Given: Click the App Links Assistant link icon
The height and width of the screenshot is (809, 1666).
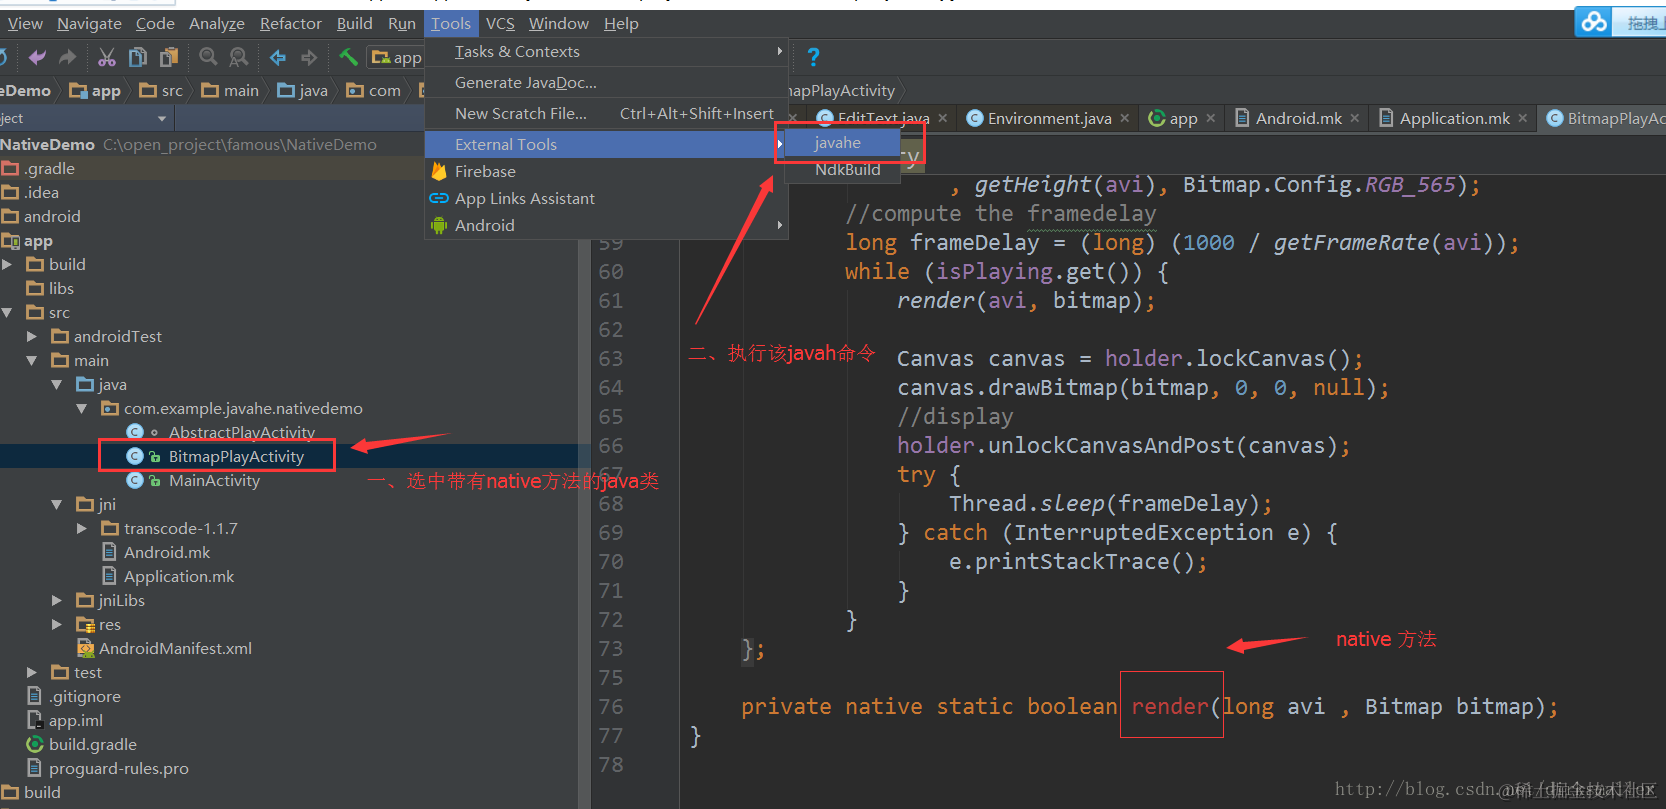Looking at the screenshot, I should 438,198.
